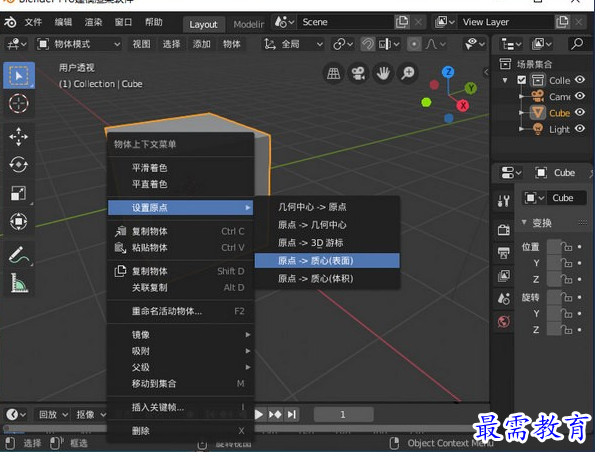The width and height of the screenshot is (597, 459).
Task: Select the Move tool
Action: pos(19,137)
